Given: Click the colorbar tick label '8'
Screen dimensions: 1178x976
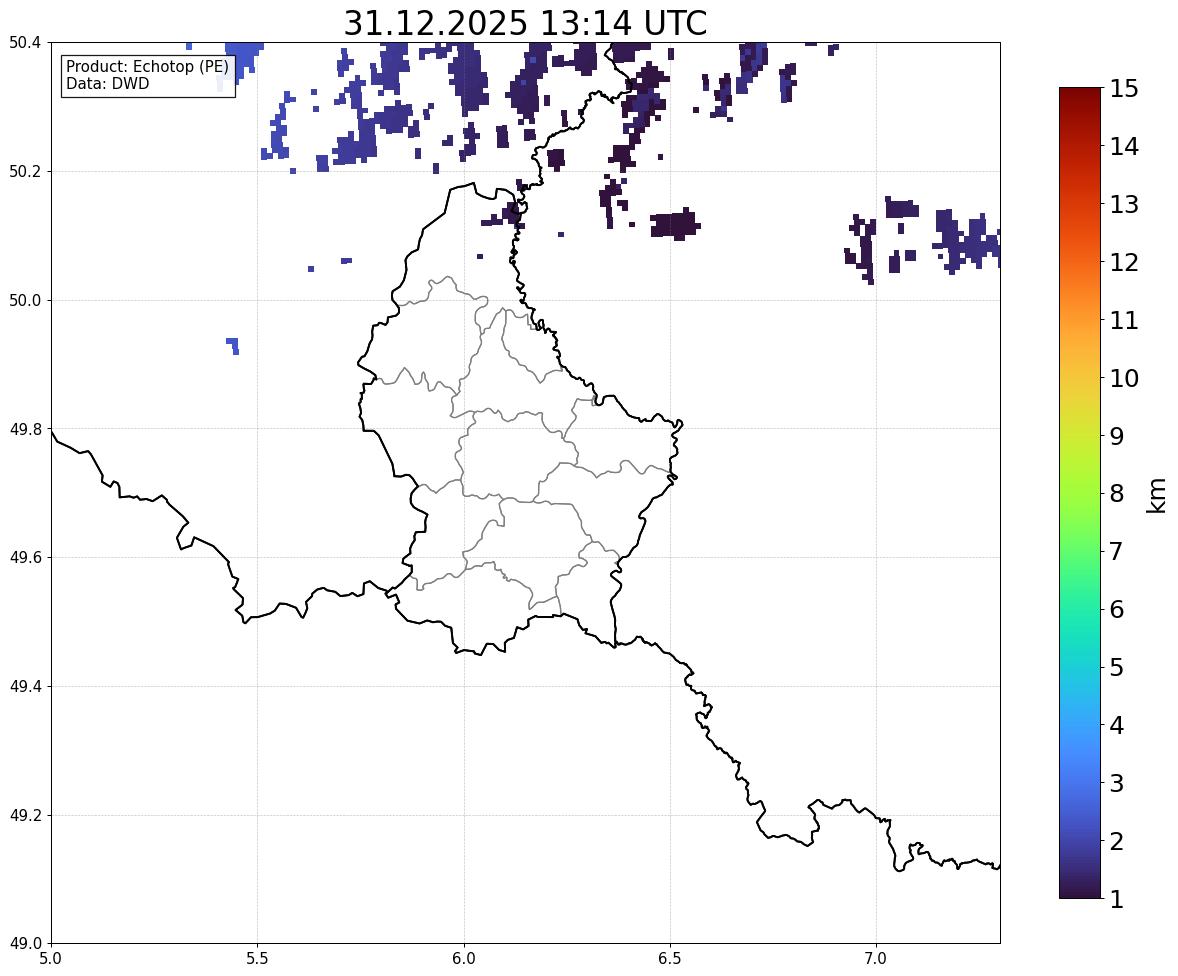Looking at the screenshot, I should (1117, 494).
